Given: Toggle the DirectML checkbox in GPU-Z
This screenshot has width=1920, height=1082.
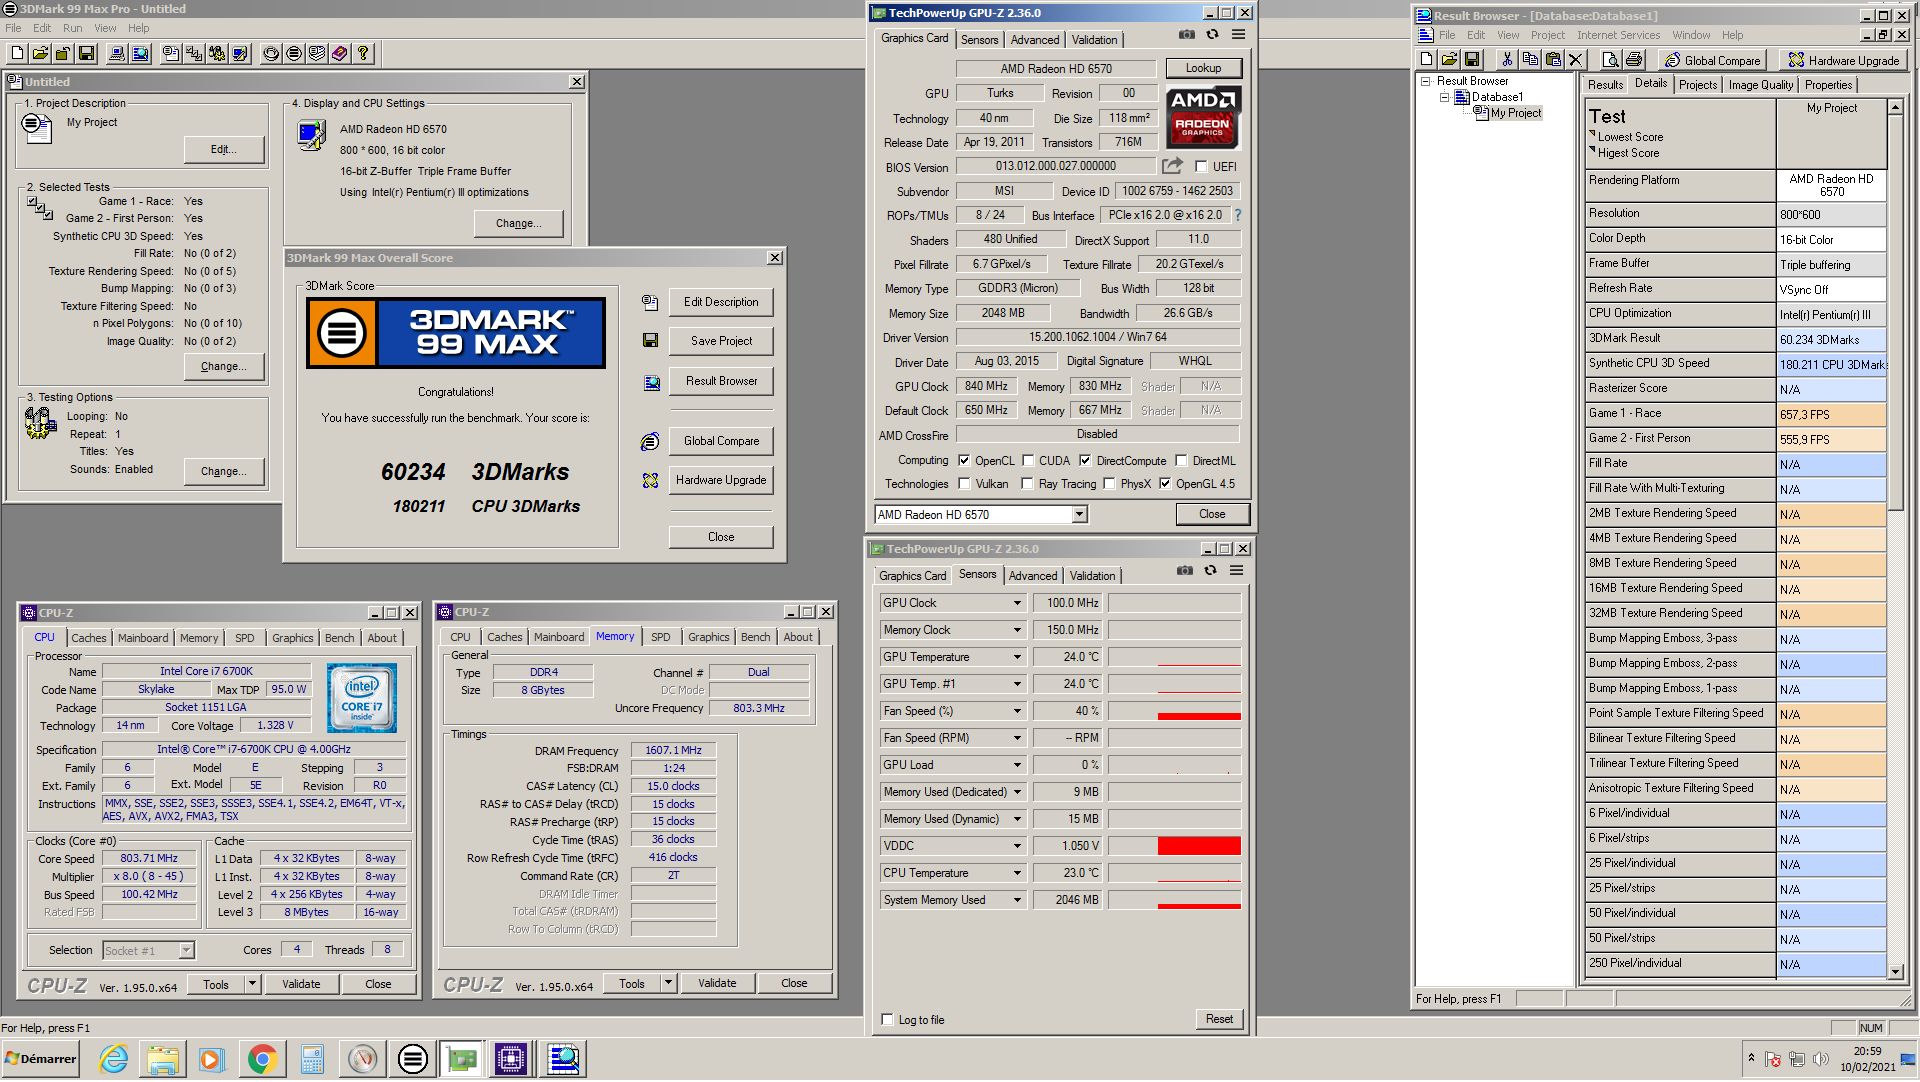Looking at the screenshot, I should tap(1181, 461).
